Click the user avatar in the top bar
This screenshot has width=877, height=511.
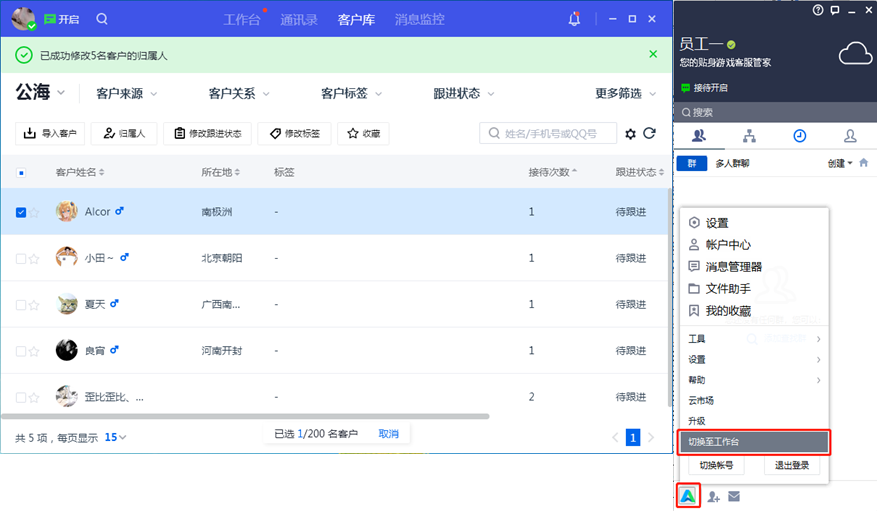point(23,18)
